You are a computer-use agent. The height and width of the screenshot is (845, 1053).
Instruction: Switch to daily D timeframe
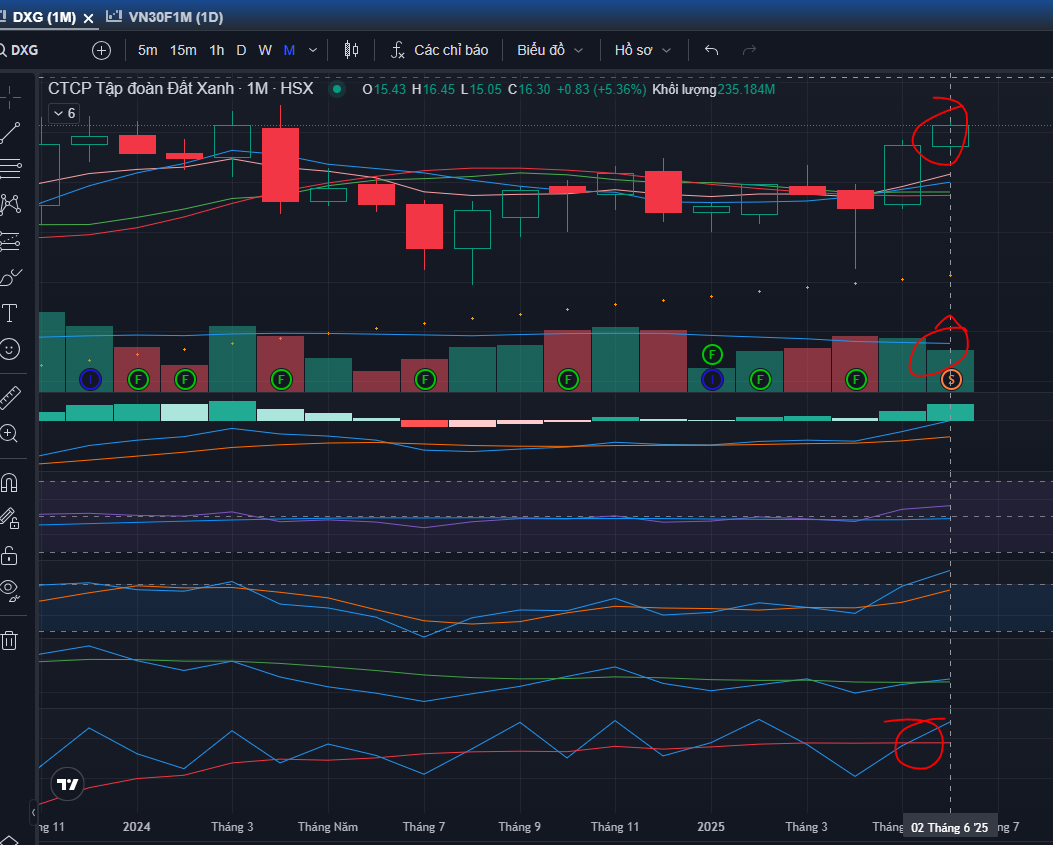click(242, 50)
